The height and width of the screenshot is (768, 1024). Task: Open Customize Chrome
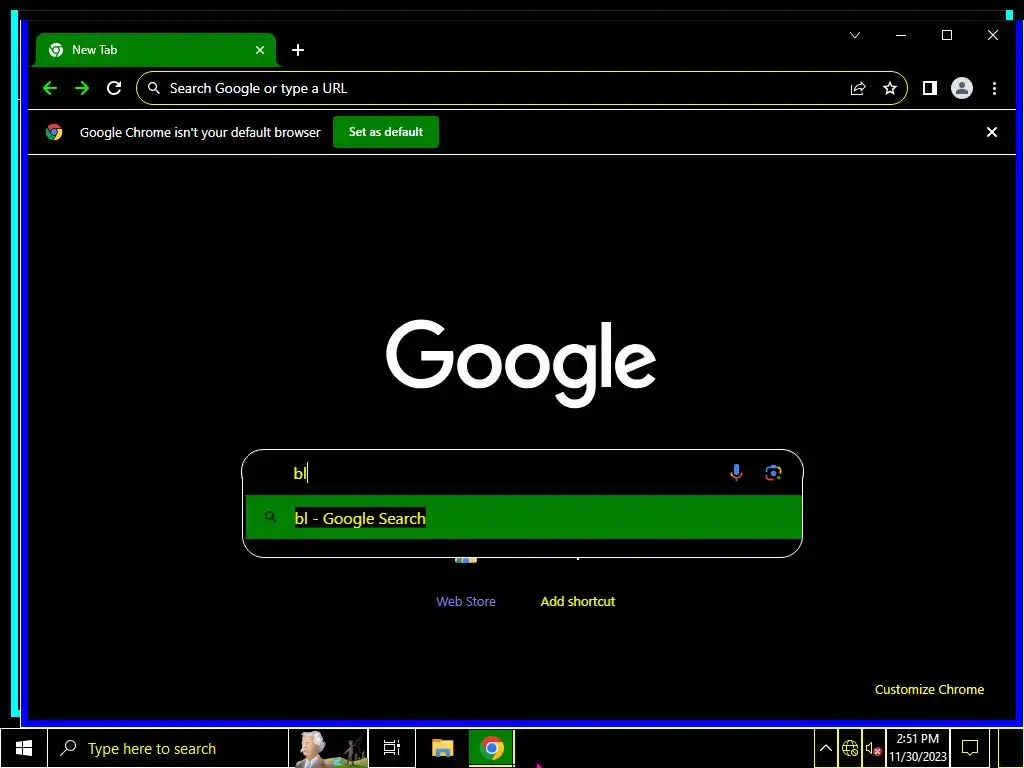click(929, 690)
